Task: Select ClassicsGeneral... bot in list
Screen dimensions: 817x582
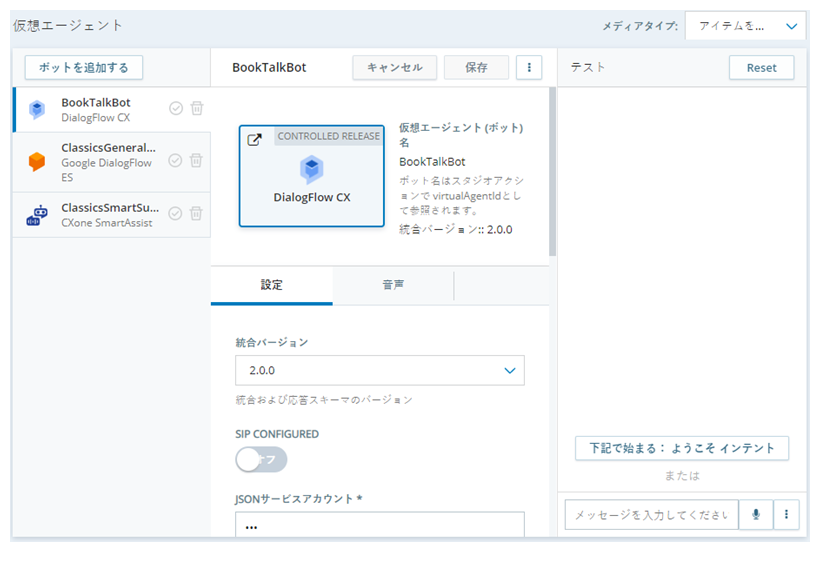Action: (x=112, y=162)
